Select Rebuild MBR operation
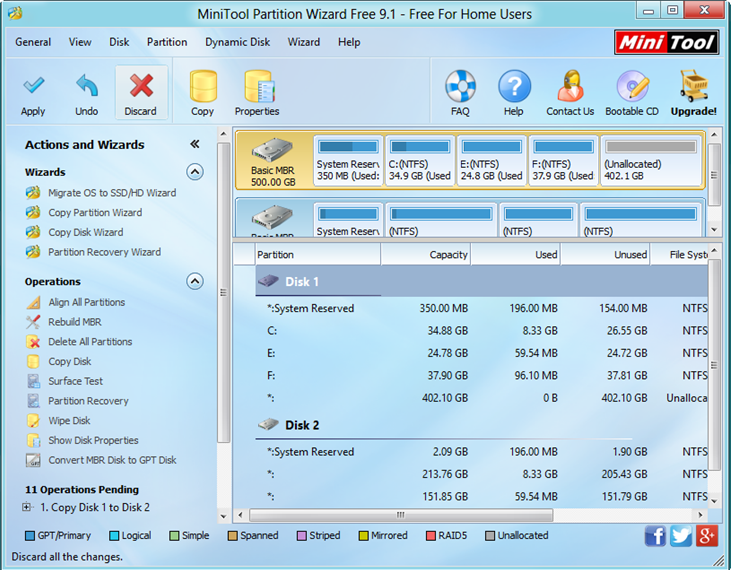 75,322
